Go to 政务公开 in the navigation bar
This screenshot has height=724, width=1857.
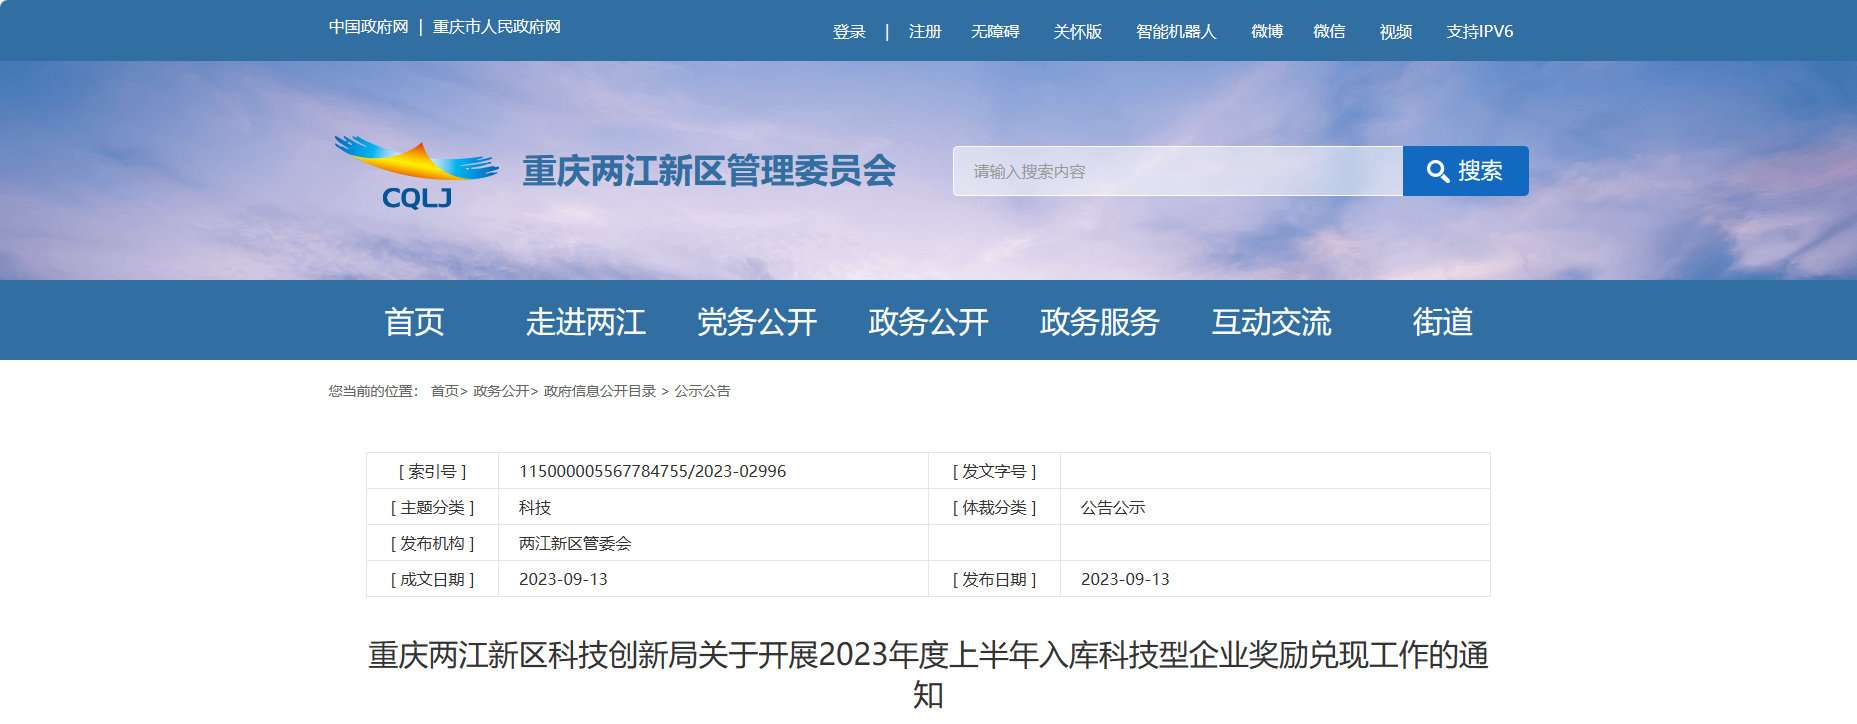pos(928,322)
